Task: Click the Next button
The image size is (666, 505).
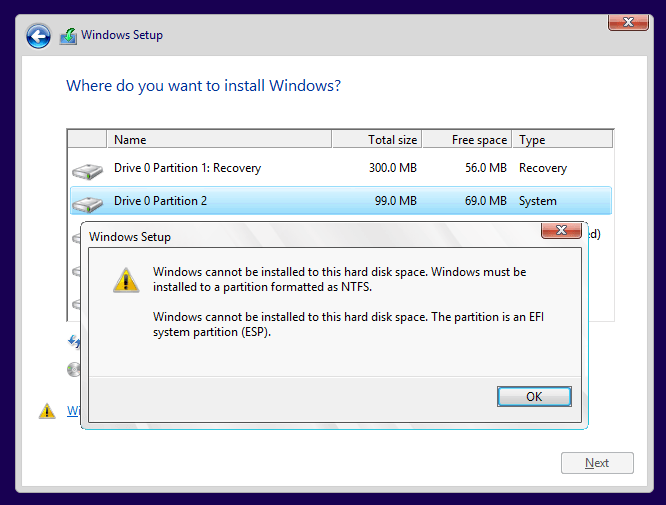Action: [x=597, y=463]
